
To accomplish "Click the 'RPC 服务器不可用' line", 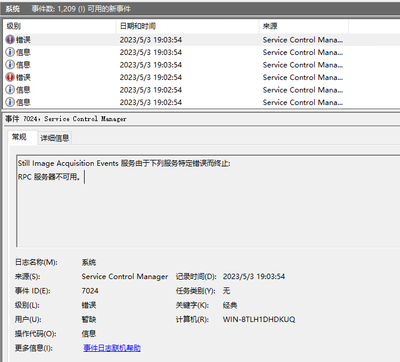I will pyautogui.click(x=49, y=177).
